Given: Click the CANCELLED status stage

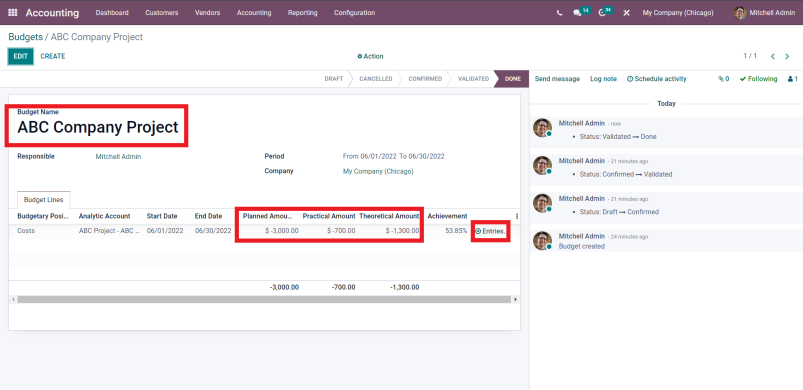Looking at the screenshot, I should click(376, 79).
